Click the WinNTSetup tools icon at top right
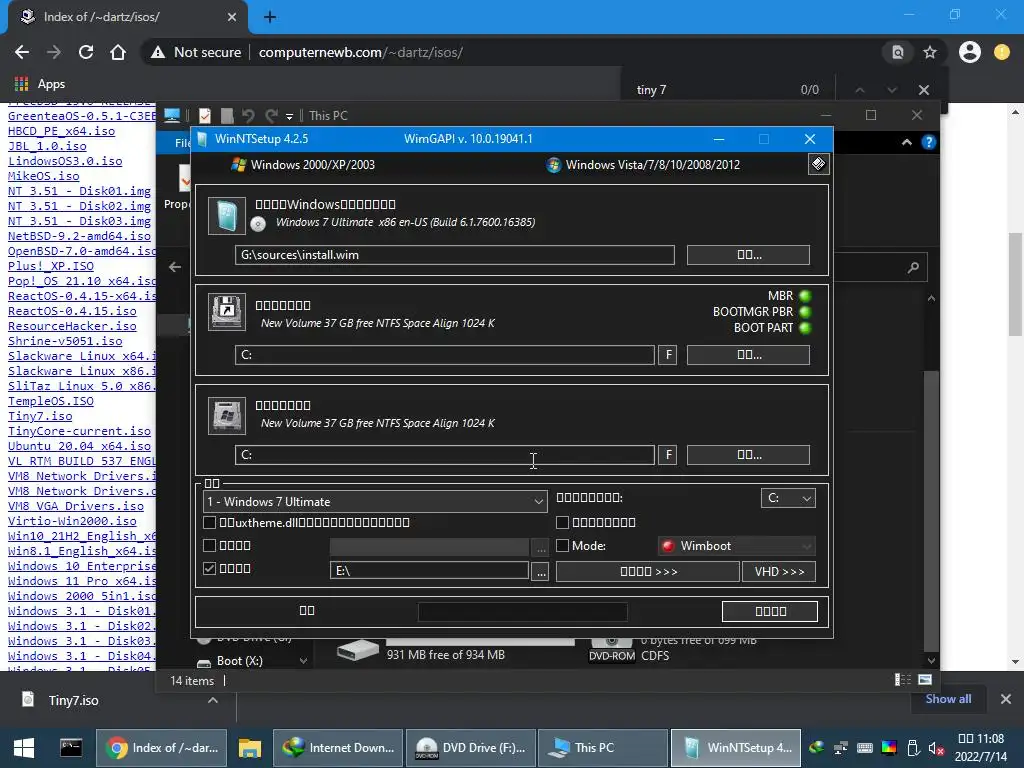This screenshot has width=1024, height=768. pyautogui.click(x=818, y=164)
